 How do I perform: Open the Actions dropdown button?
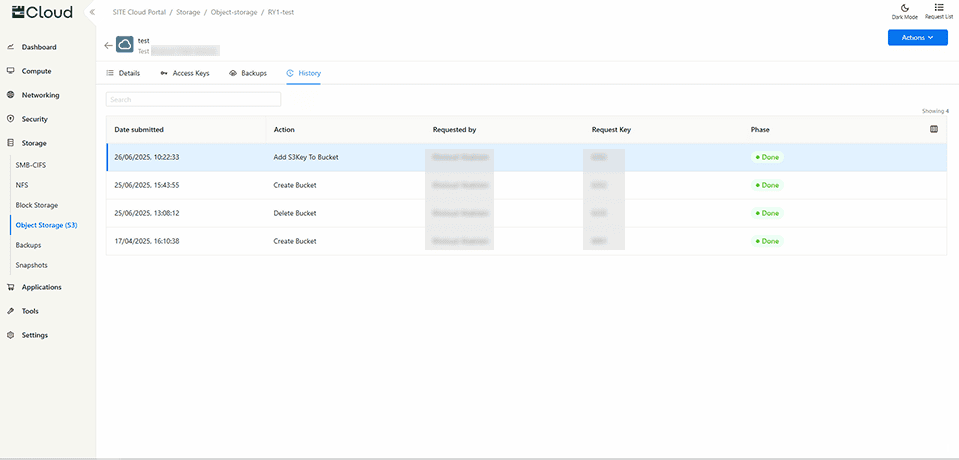point(917,37)
